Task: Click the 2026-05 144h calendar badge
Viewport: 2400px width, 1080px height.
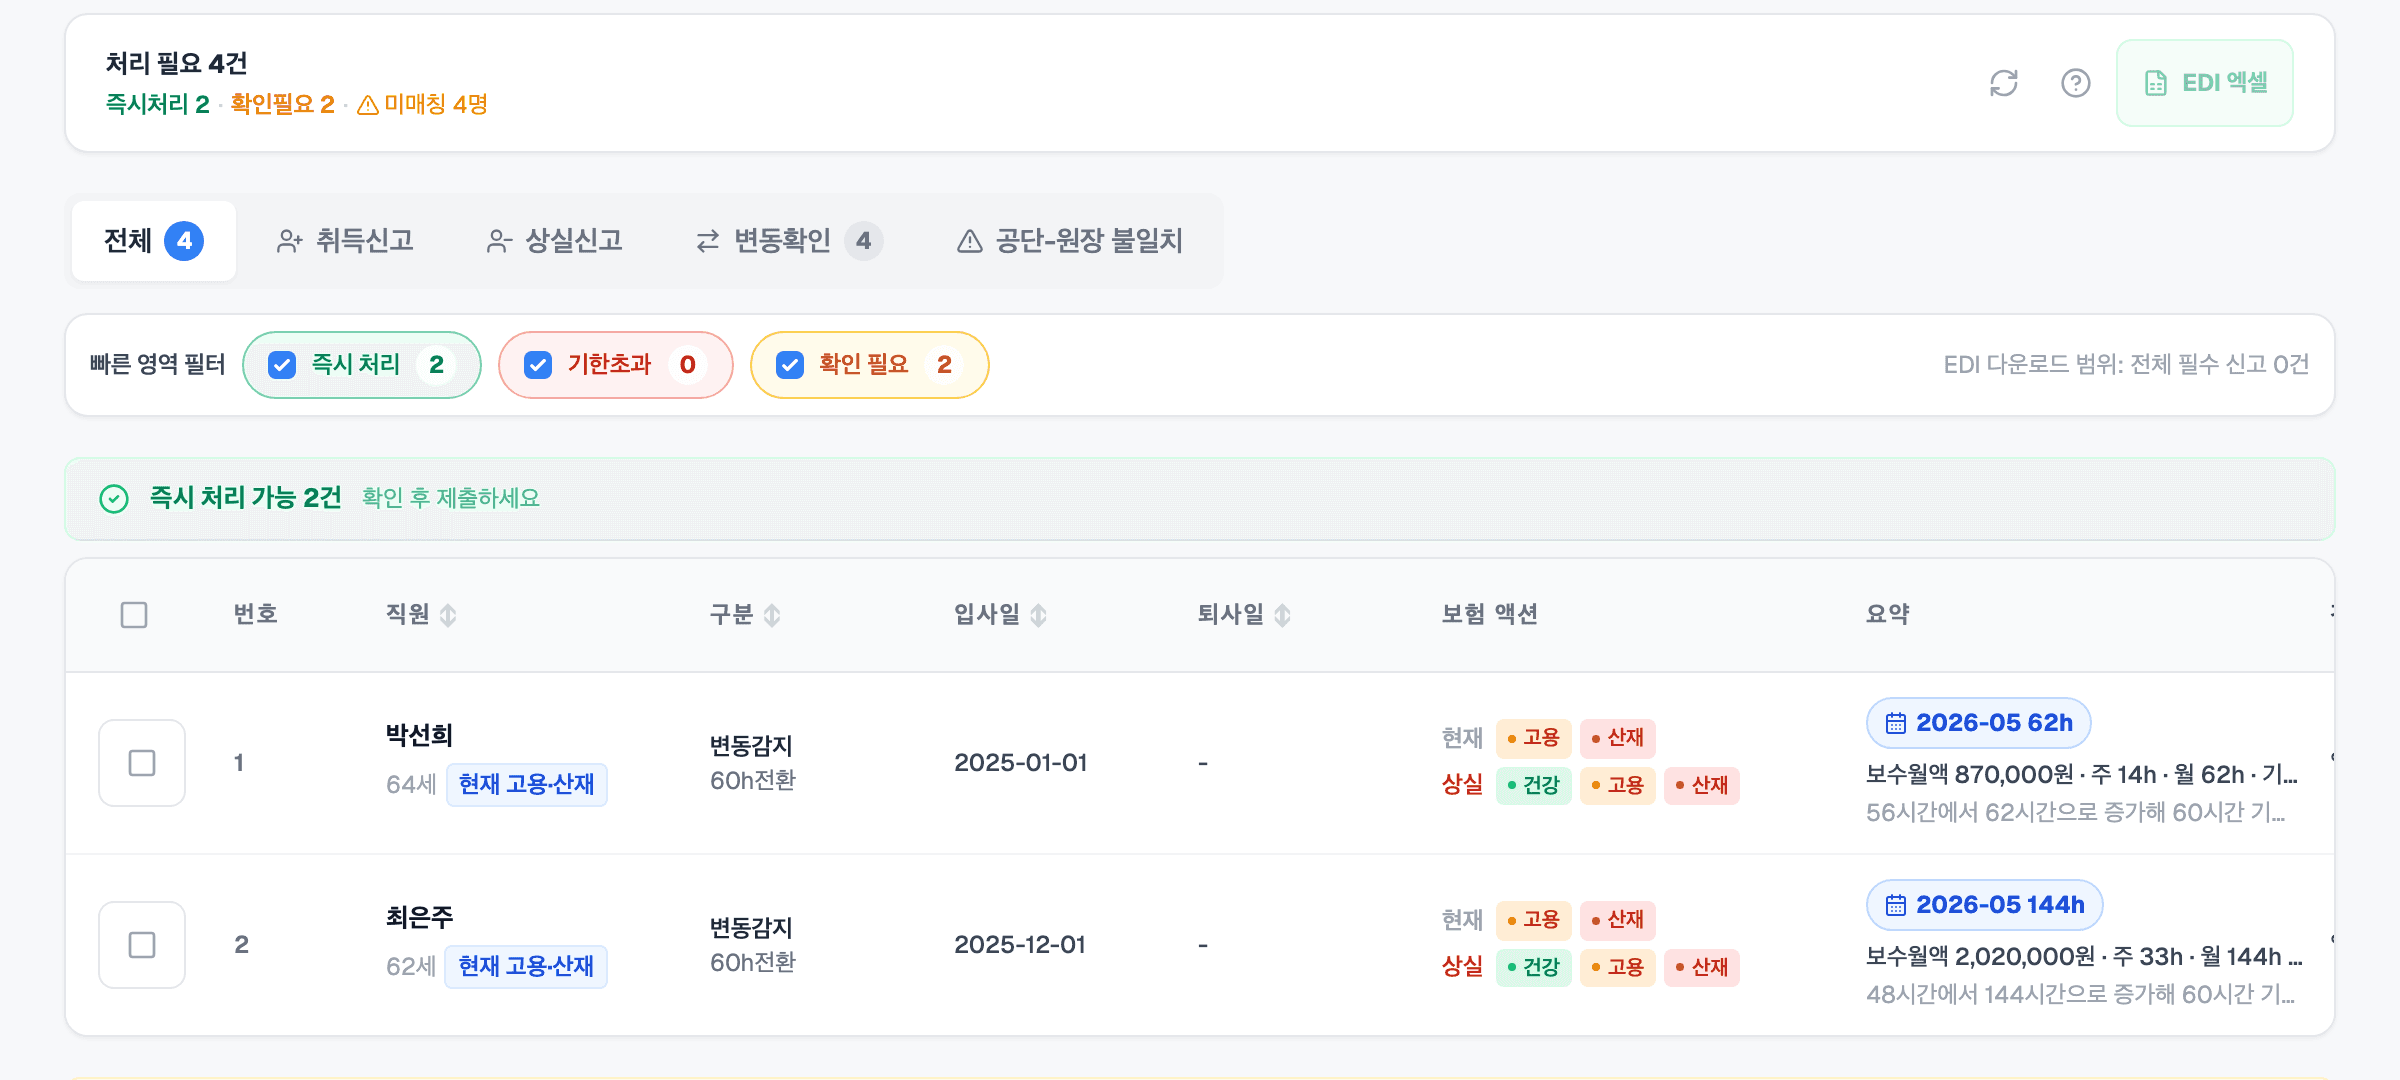Action: [x=1985, y=905]
